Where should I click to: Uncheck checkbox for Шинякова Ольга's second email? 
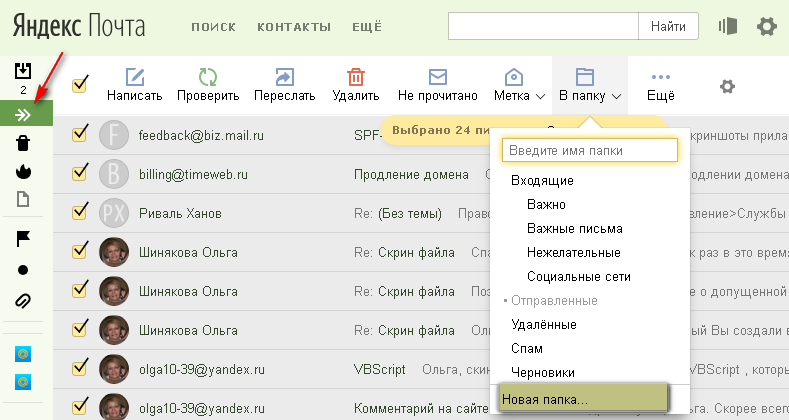pyautogui.click(x=80, y=290)
